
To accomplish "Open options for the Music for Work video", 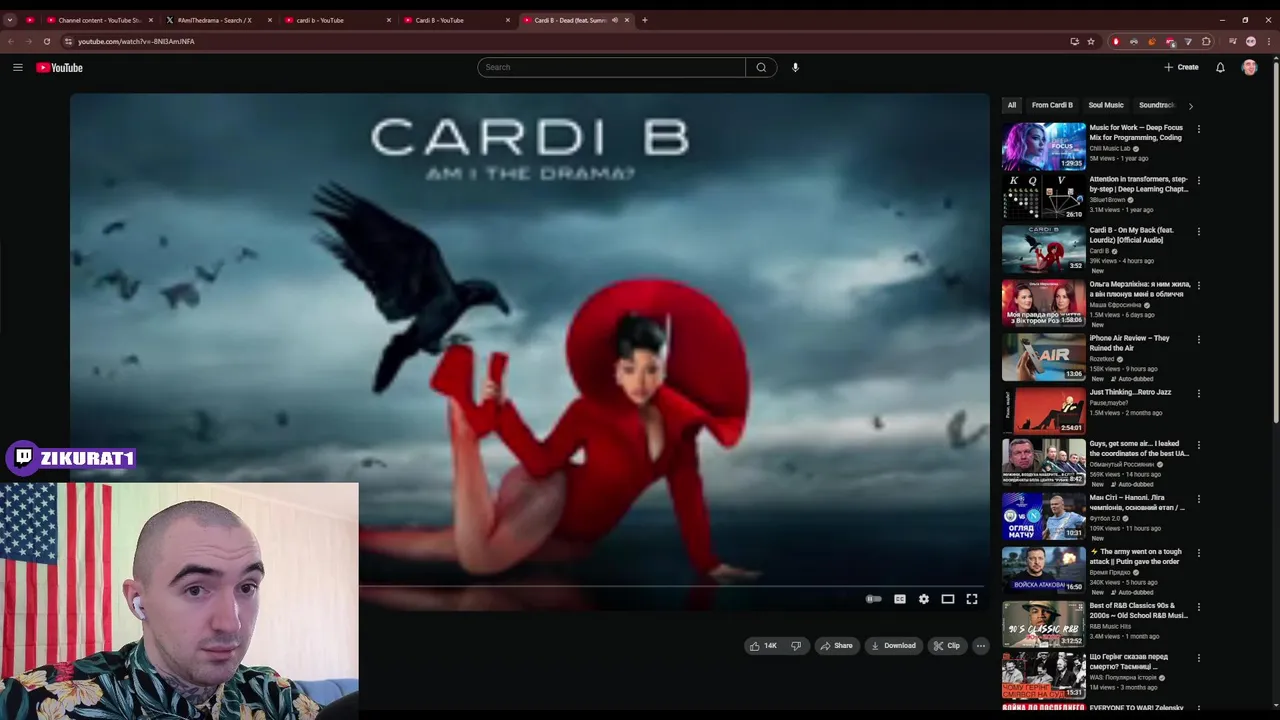I will point(1198,129).
